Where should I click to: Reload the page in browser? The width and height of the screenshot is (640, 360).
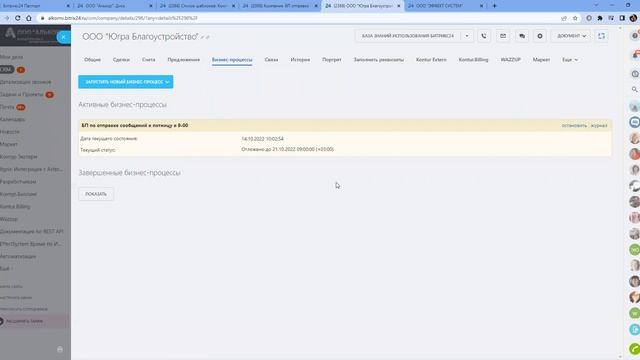(18, 18)
